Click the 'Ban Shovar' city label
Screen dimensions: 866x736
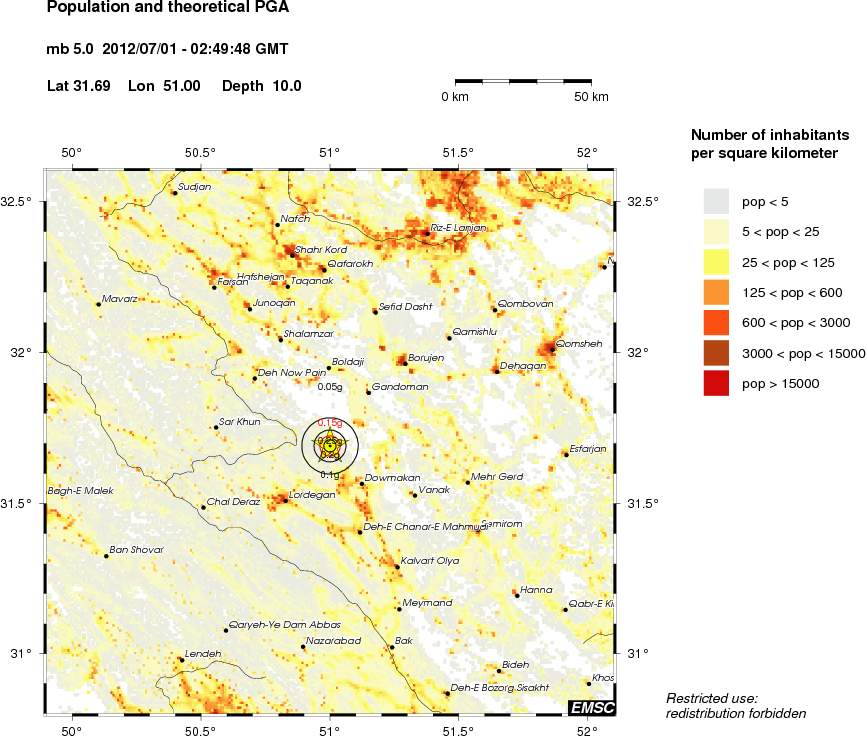coord(136,549)
